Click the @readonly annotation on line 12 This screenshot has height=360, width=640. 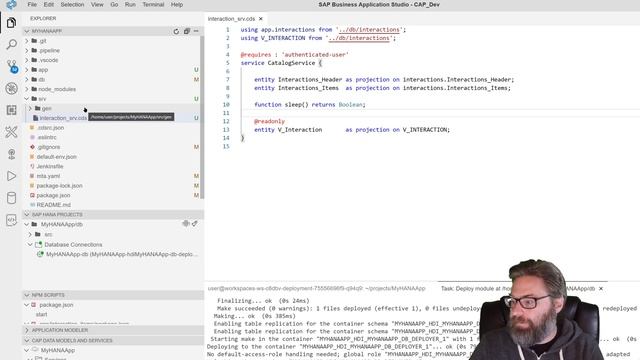[x=269, y=121]
